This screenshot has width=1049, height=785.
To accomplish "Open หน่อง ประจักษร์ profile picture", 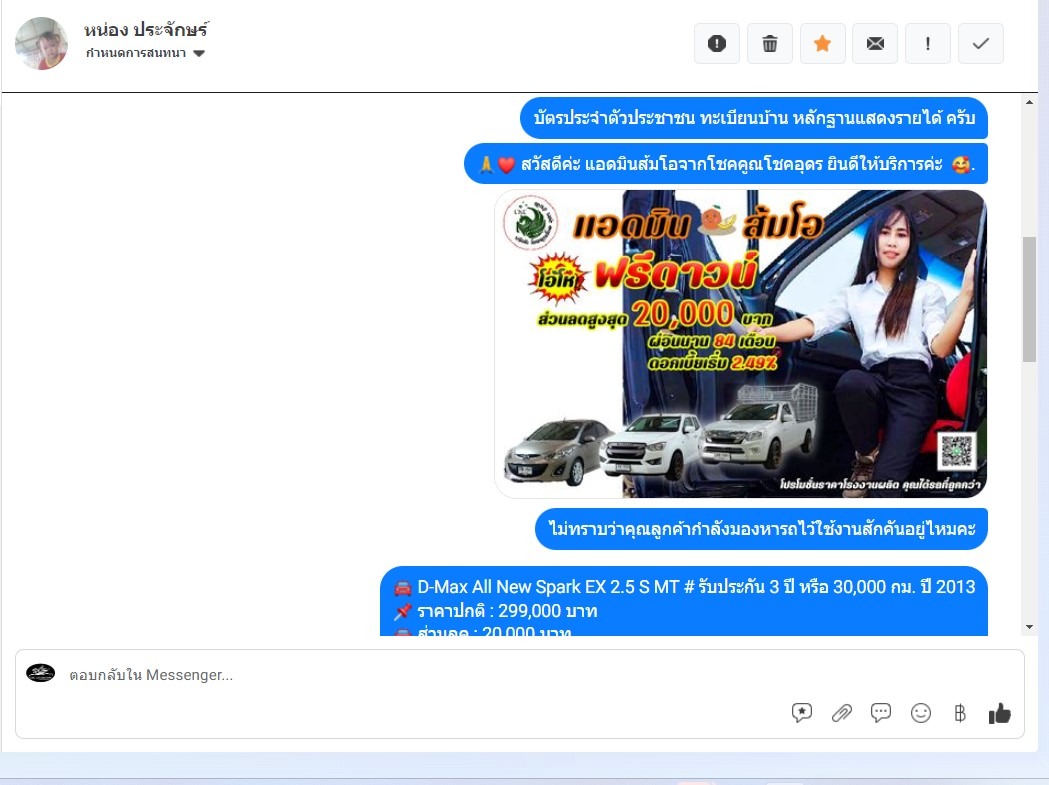I will (x=41, y=43).
